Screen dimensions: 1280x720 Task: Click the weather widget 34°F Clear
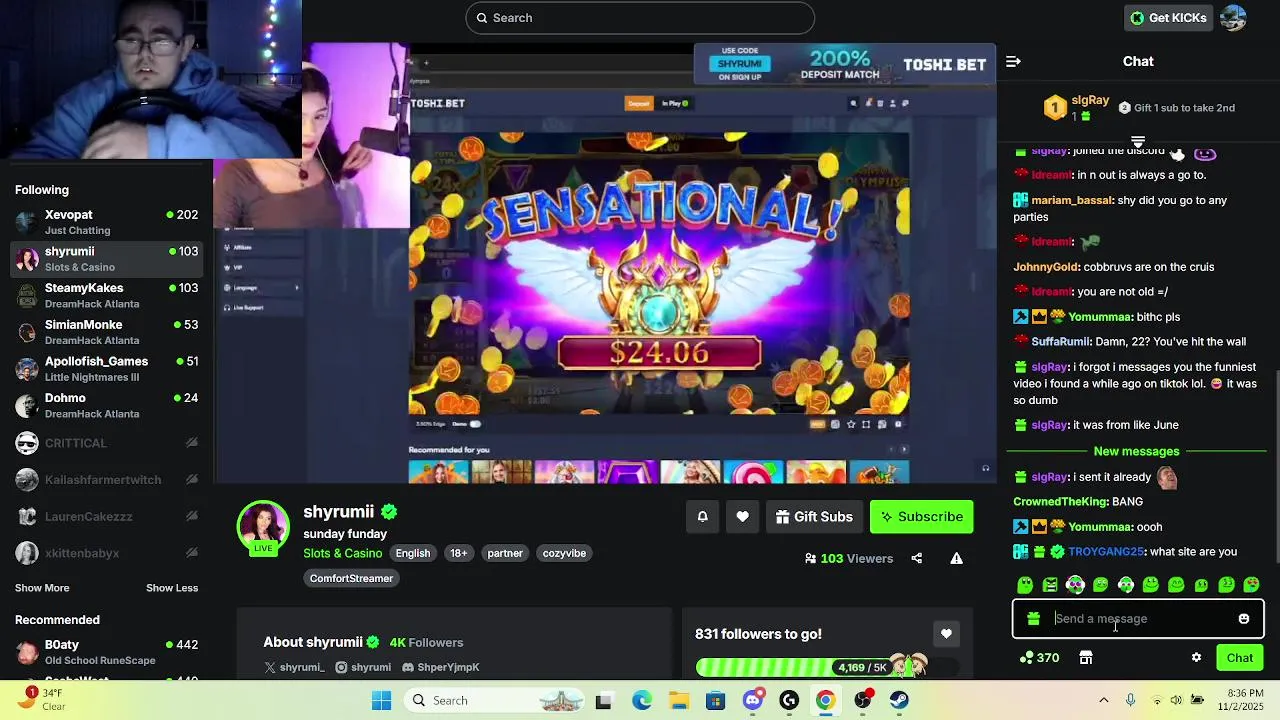[x=42, y=700]
